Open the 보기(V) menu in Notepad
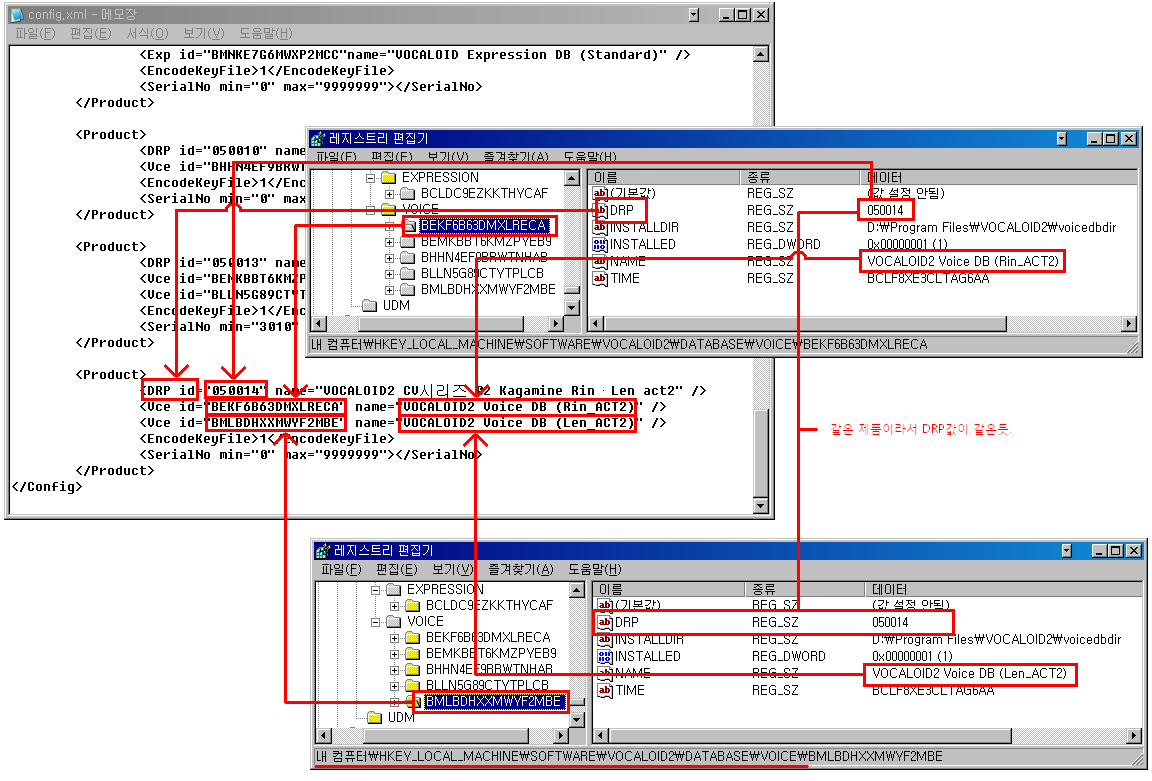The image size is (1152, 781). (x=204, y=33)
